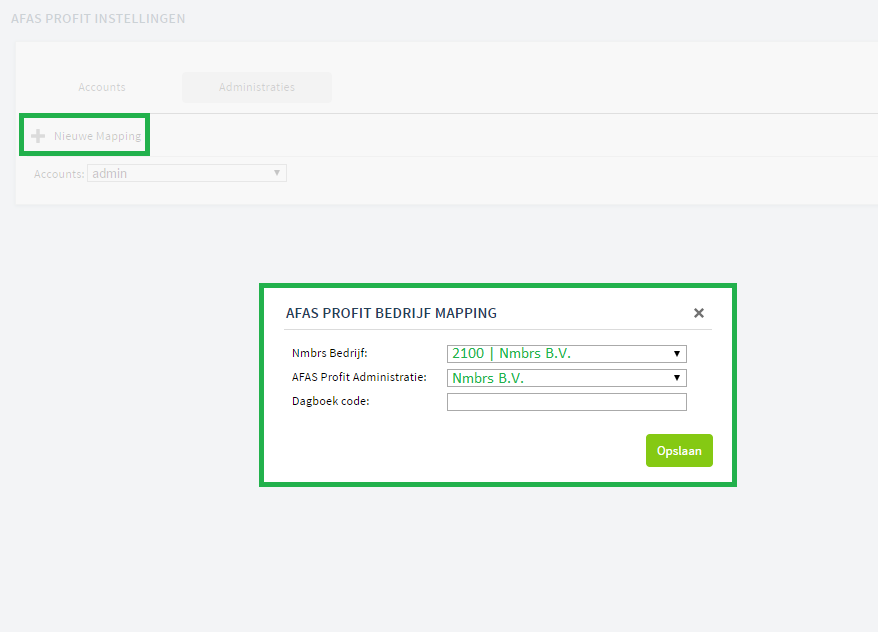Click the Nmbrs Bedrijf label
The width and height of the screenshot is (878, 632).
(330, 353)
